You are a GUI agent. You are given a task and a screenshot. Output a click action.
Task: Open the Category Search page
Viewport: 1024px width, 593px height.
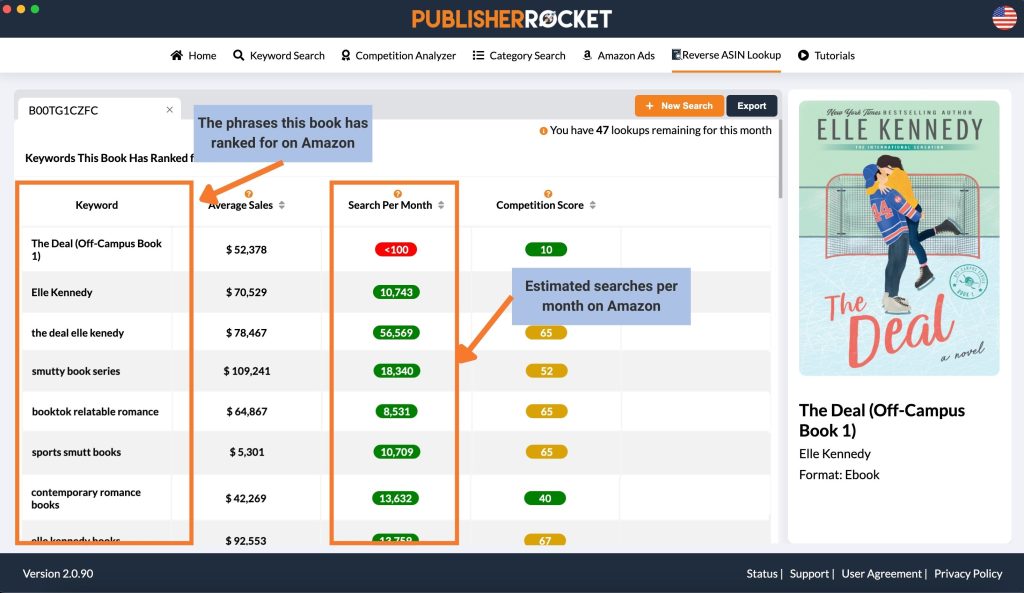point(519,56)
